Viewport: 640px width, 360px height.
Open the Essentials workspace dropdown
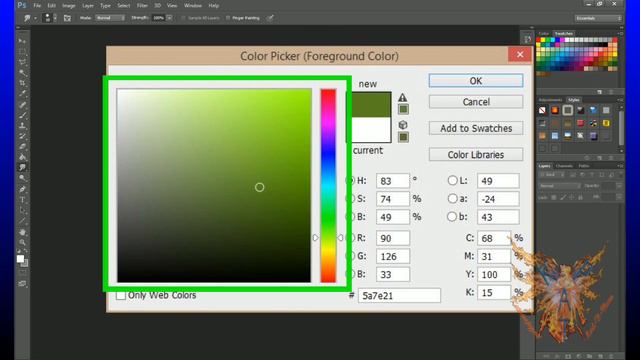pyautogui.click(x=599, y=18)
